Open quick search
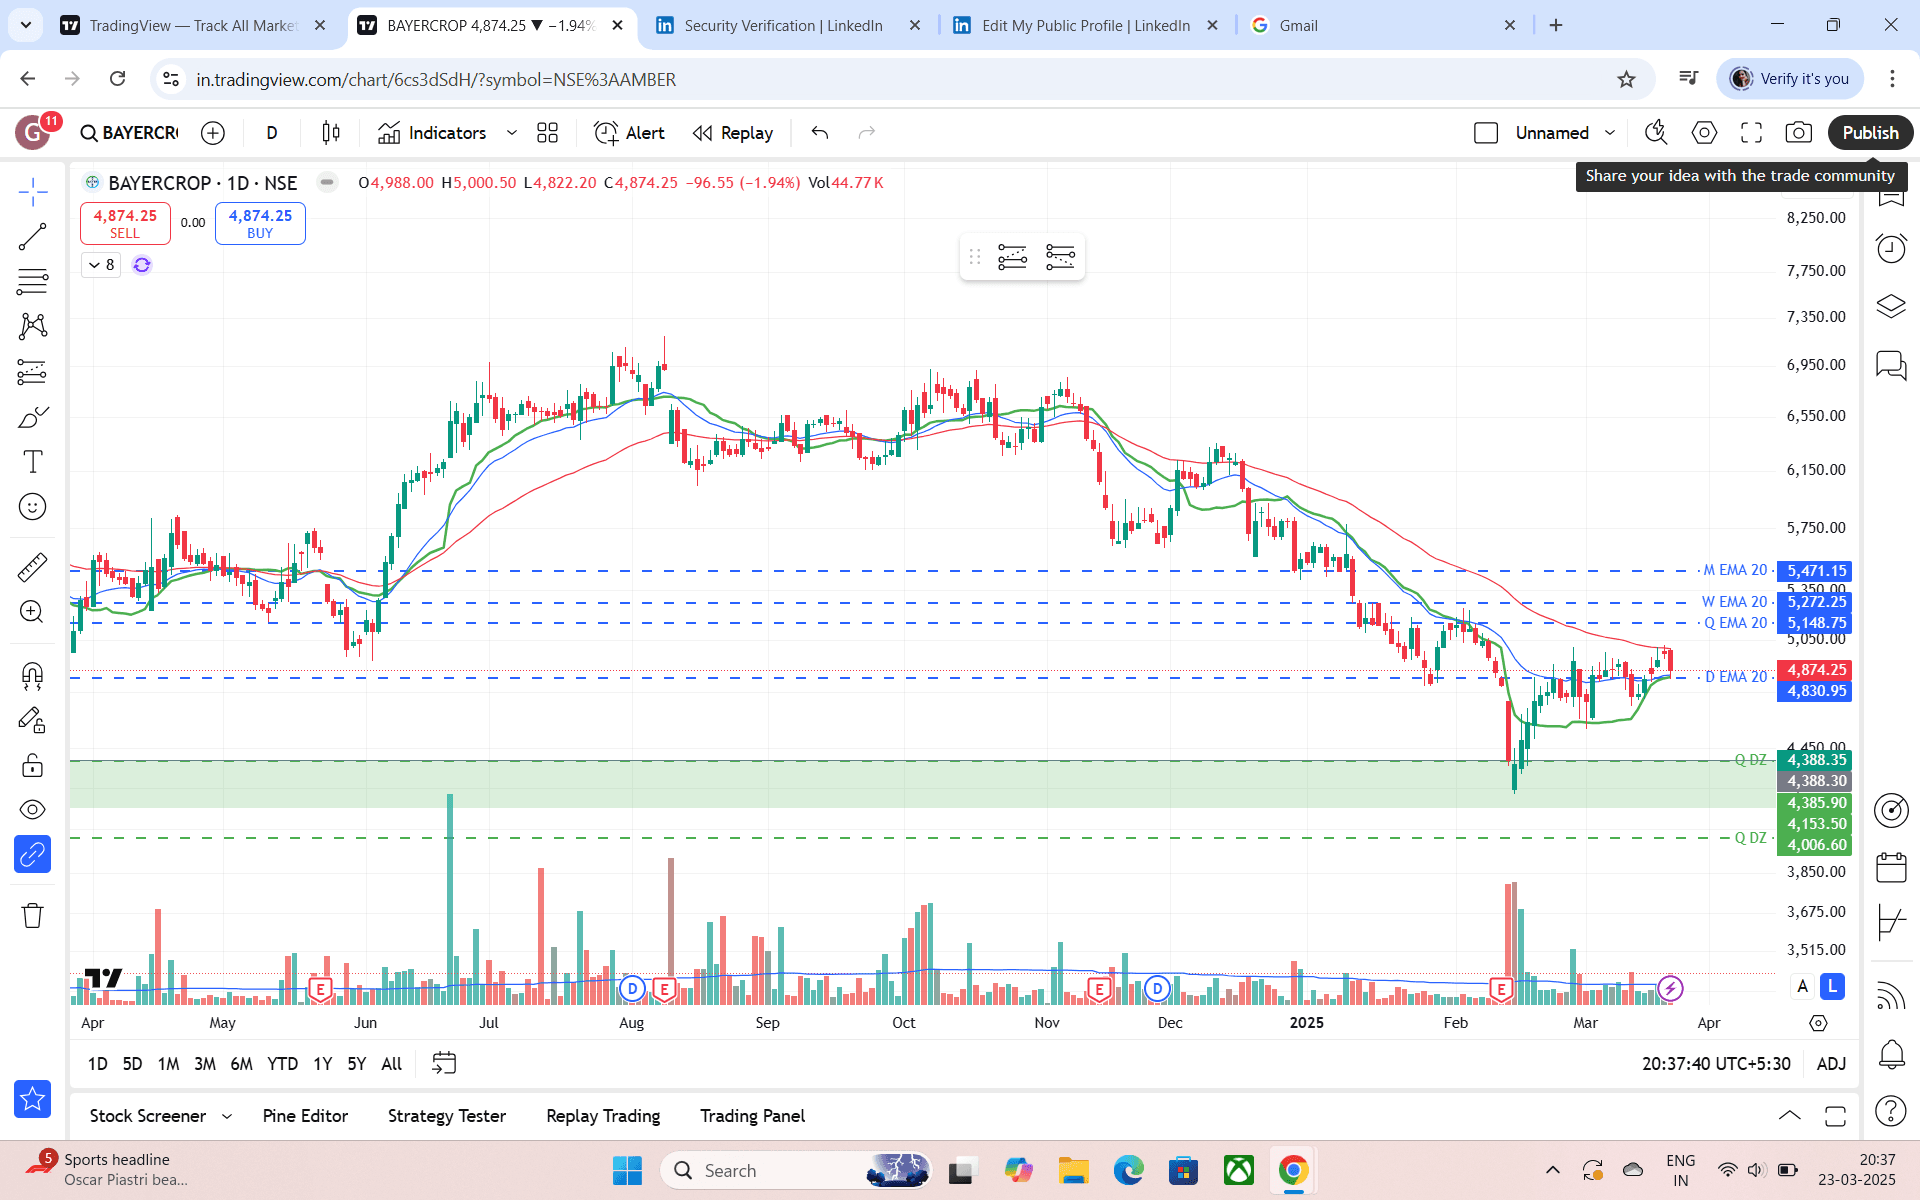Screen dimensions: 1920x1200 point(1656,133)
